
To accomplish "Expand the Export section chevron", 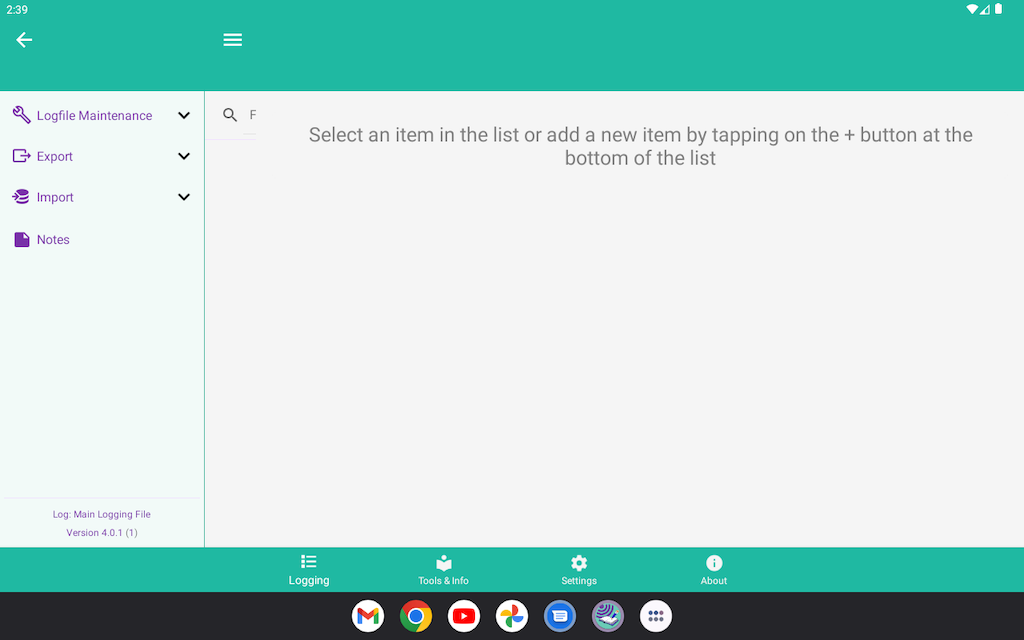I will [x=184, y=157].
